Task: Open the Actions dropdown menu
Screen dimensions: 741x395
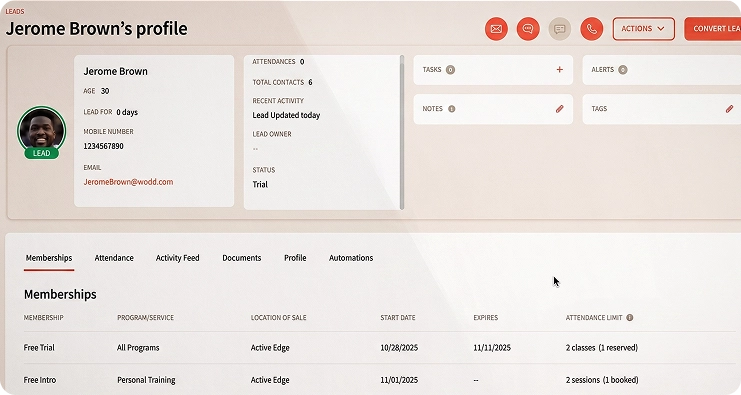Action: click(644, 29)
